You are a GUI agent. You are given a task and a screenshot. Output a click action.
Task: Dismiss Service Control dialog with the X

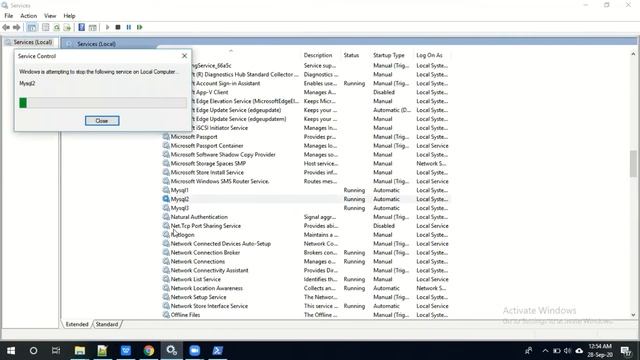pos(184,56)
